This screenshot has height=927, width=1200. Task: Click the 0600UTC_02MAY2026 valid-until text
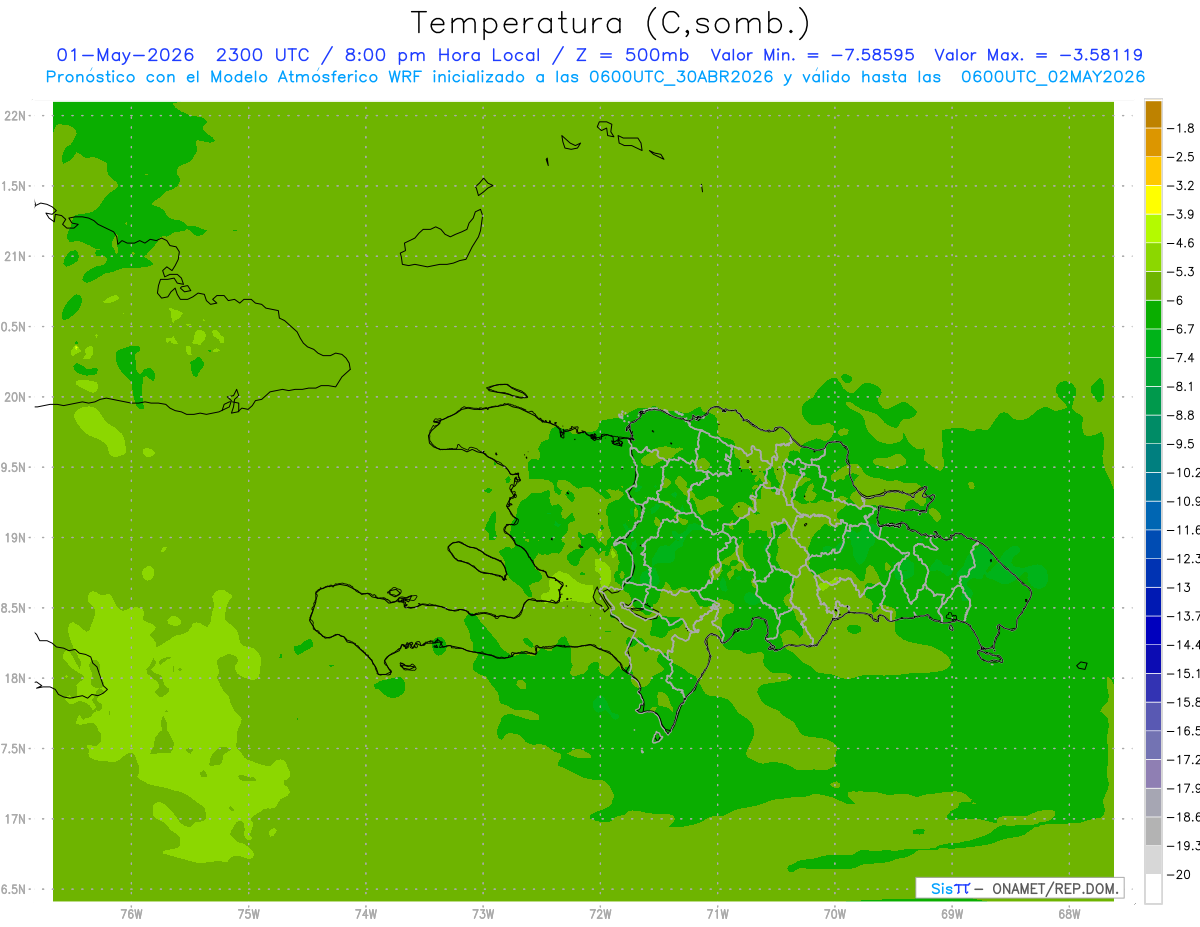(1053, 77)
